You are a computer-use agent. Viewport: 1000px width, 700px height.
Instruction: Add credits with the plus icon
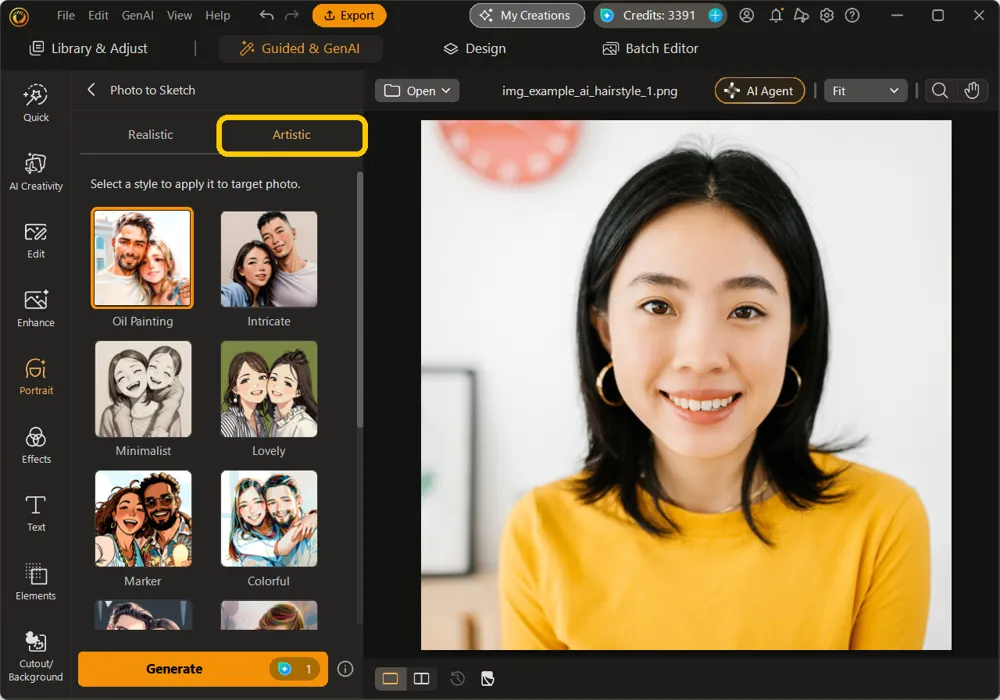pyautogui.click(x=716, y=15)
